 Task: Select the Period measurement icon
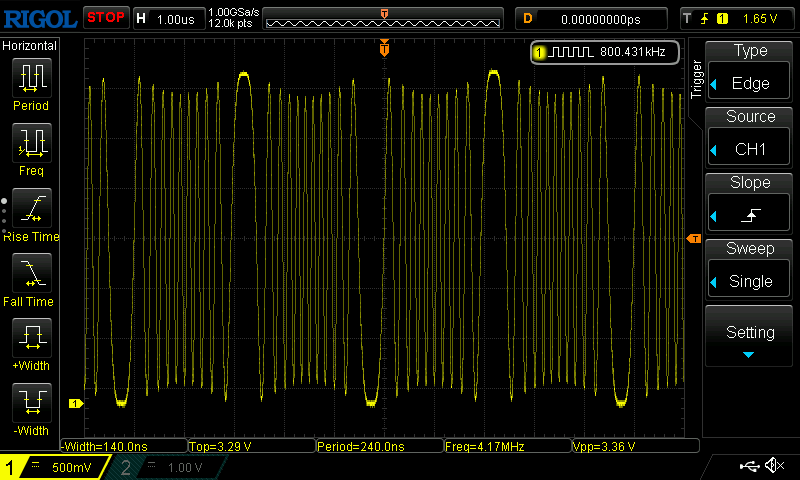[32, 78]
